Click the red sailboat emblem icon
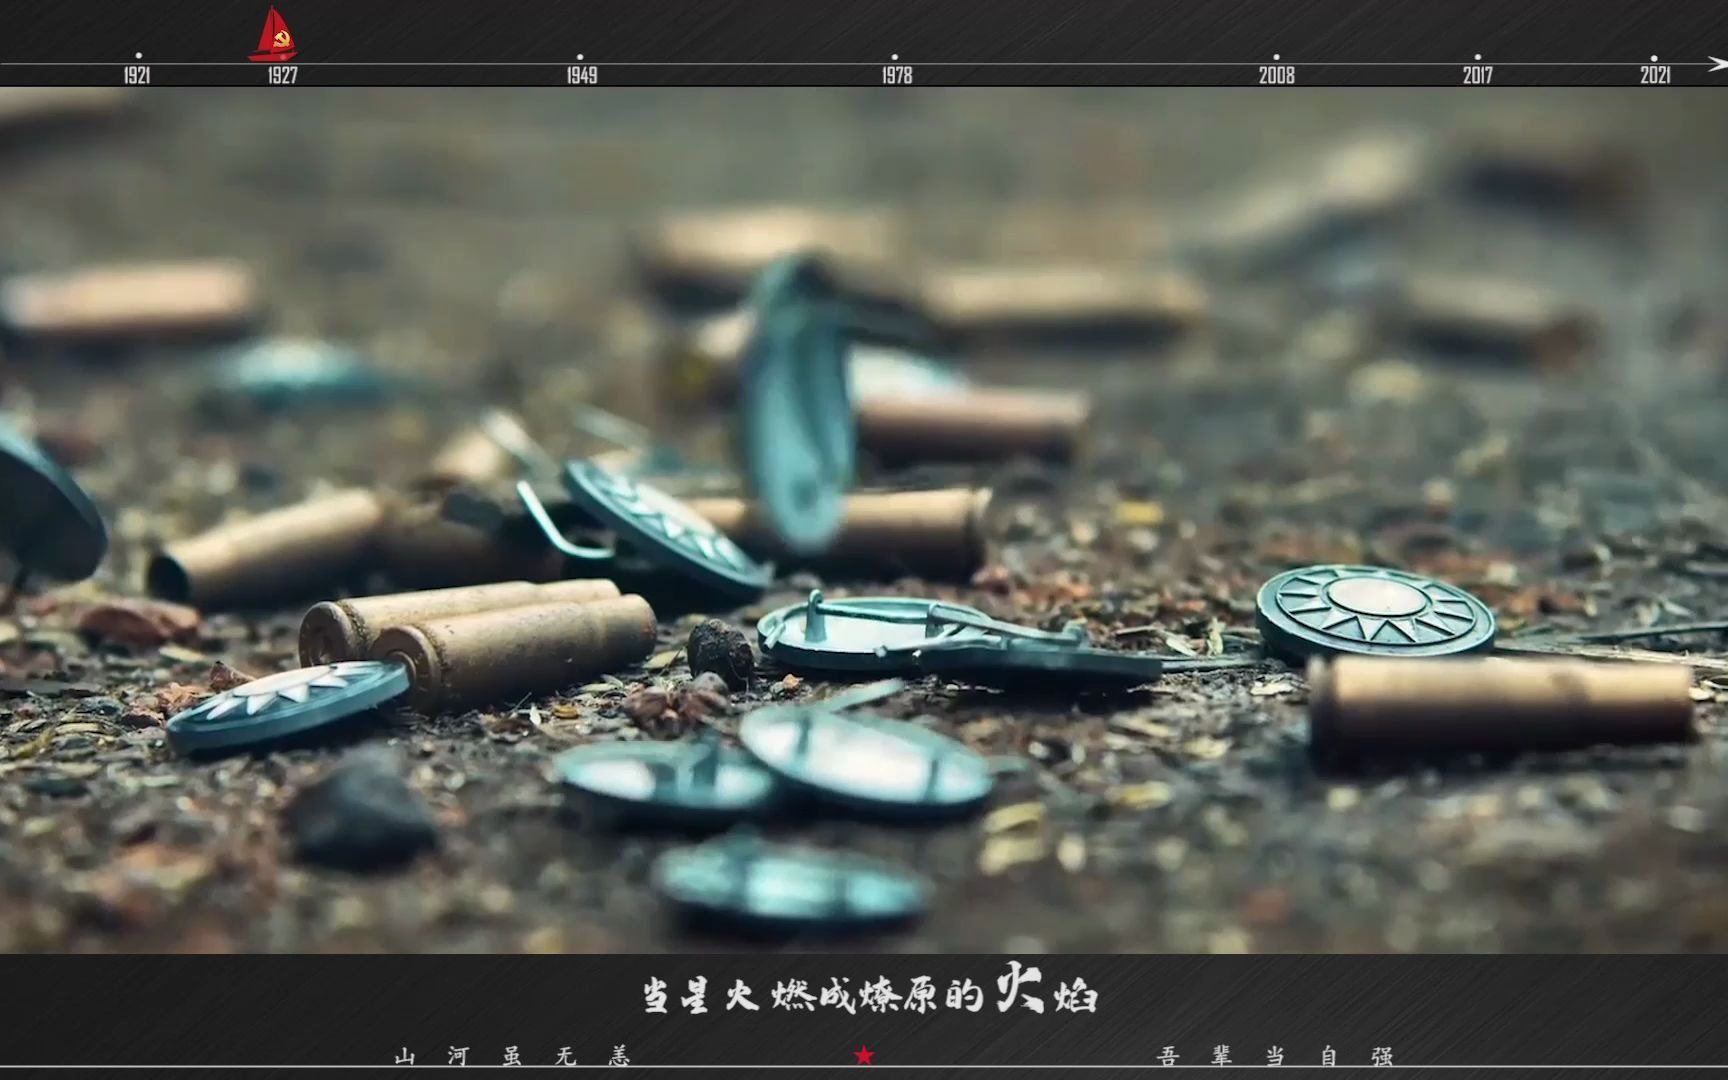The width and height of the screenshot is (1728, 1080). 273,34
